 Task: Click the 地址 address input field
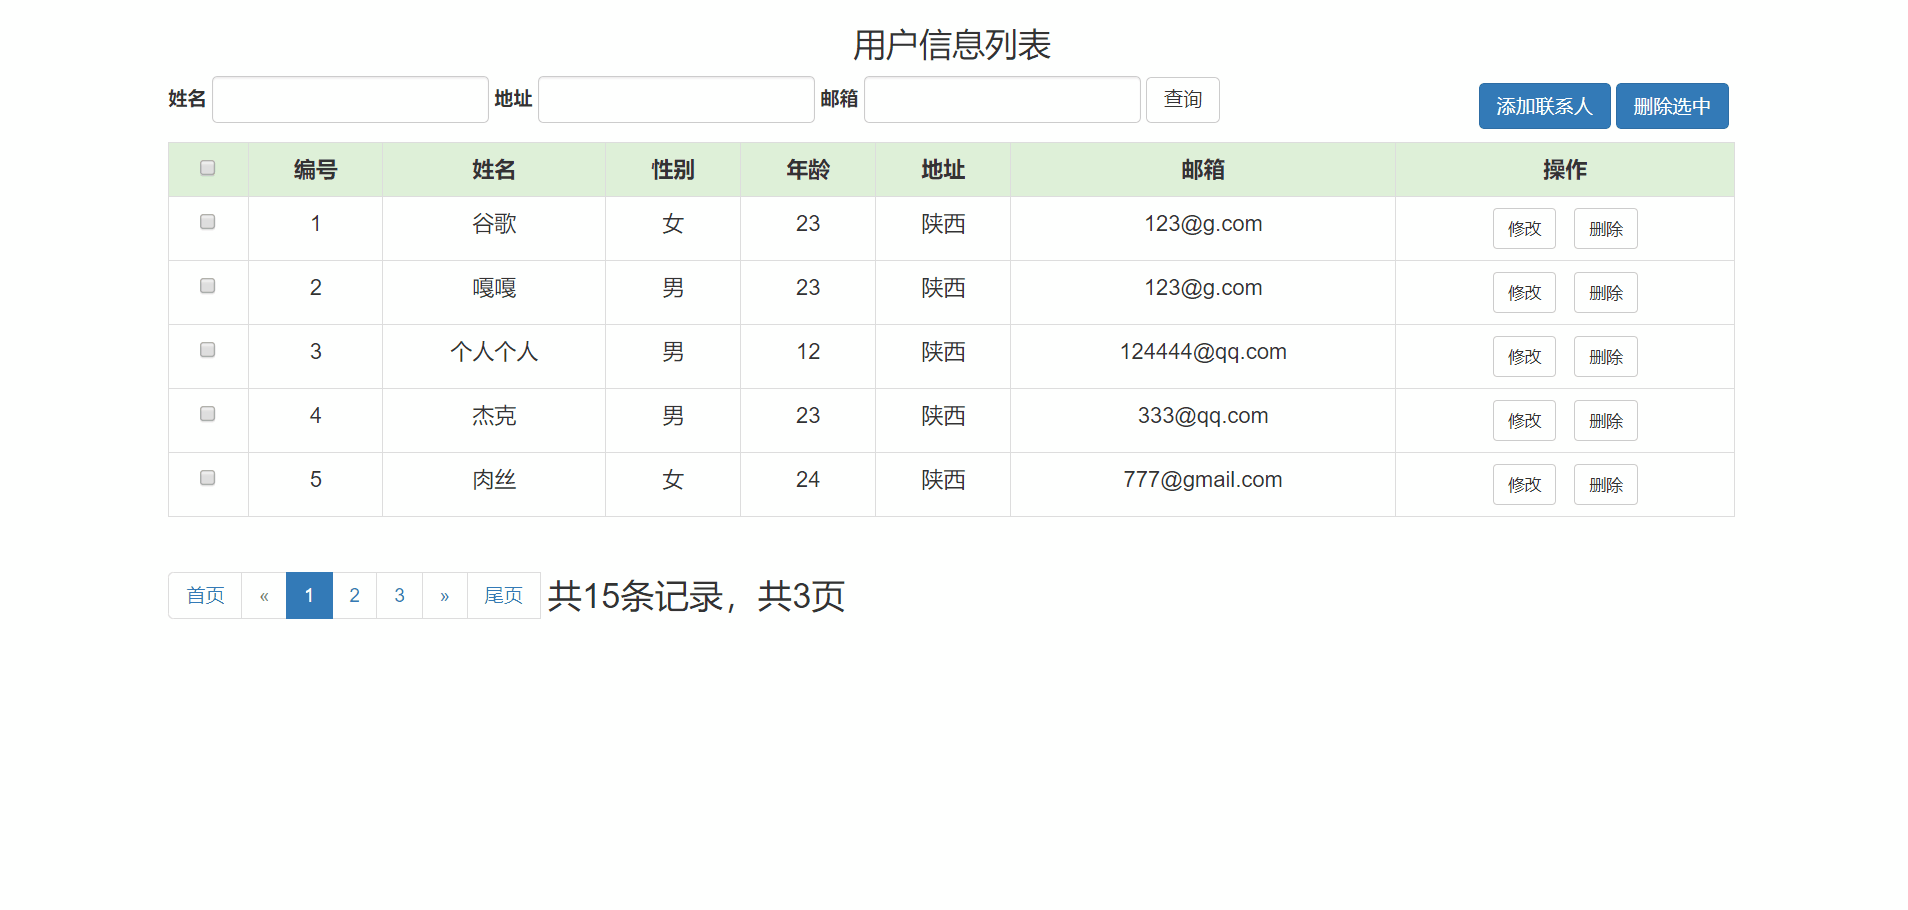pos(676,99)
